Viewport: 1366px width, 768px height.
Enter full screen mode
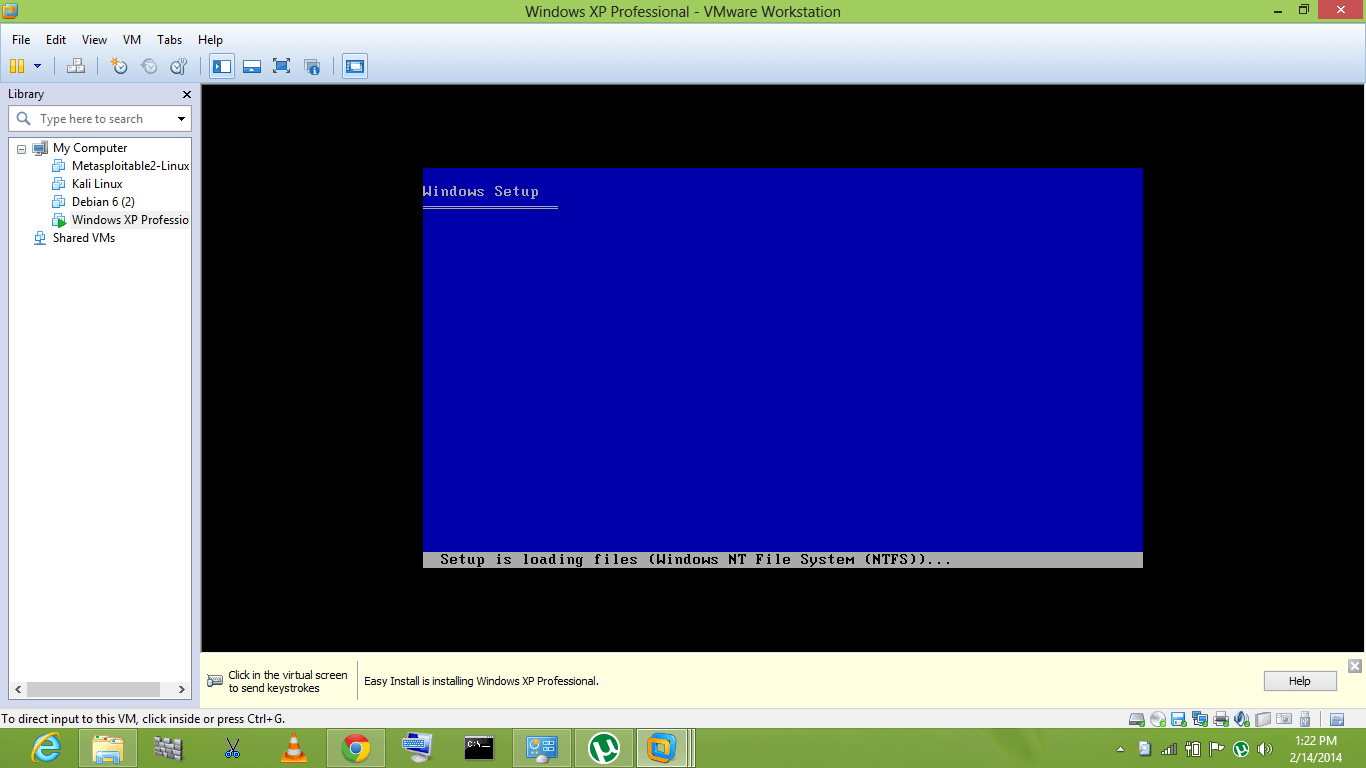coord(282,66)
